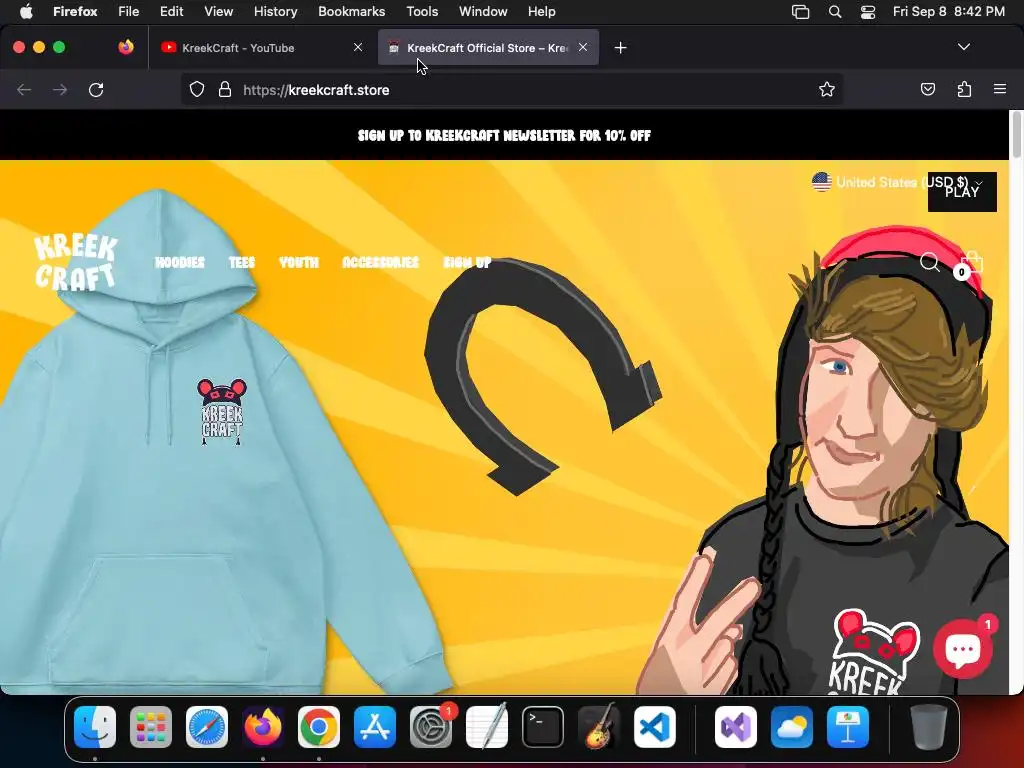Open the Accessories store category

tap(380, 263)
